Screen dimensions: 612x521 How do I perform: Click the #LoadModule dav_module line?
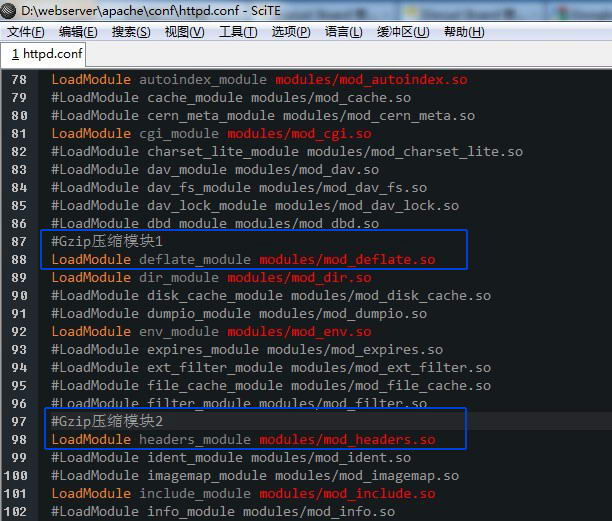[x=215, y=169]
